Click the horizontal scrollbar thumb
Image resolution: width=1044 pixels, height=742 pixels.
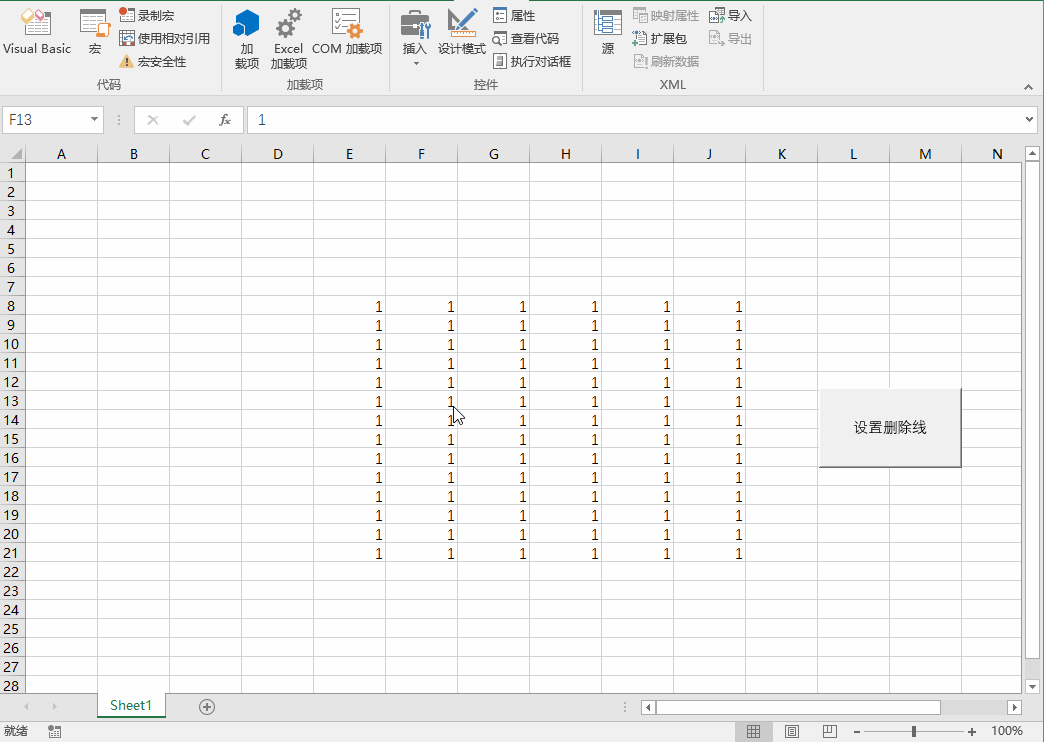pyautogui.click(x=798, y=707)
